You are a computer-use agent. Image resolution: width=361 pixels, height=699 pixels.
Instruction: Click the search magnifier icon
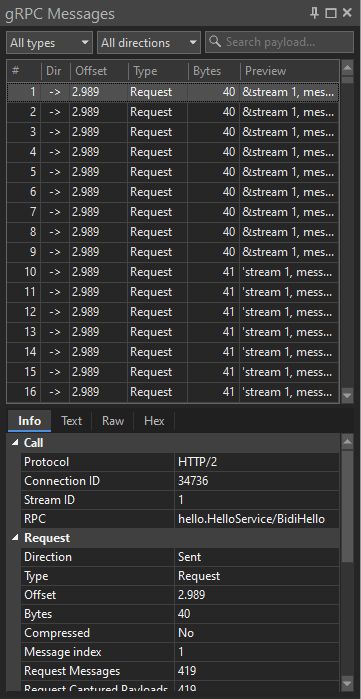pos(215,41)
